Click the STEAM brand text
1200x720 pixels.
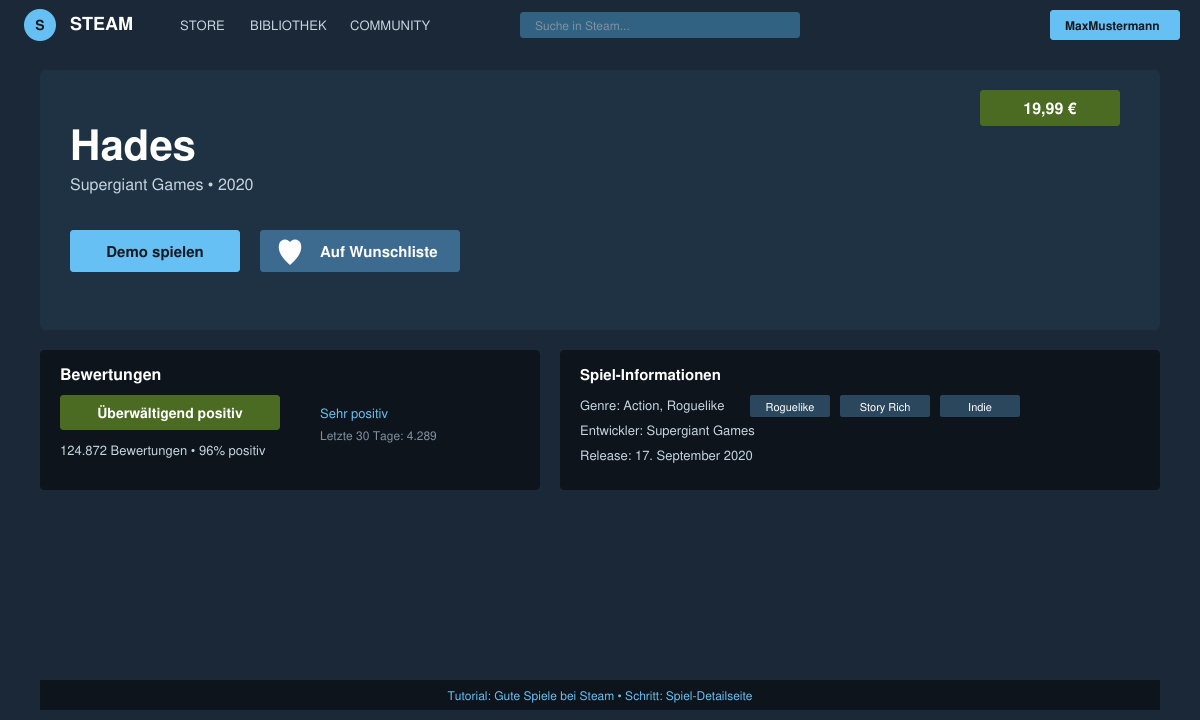click(x=101, y=24)
